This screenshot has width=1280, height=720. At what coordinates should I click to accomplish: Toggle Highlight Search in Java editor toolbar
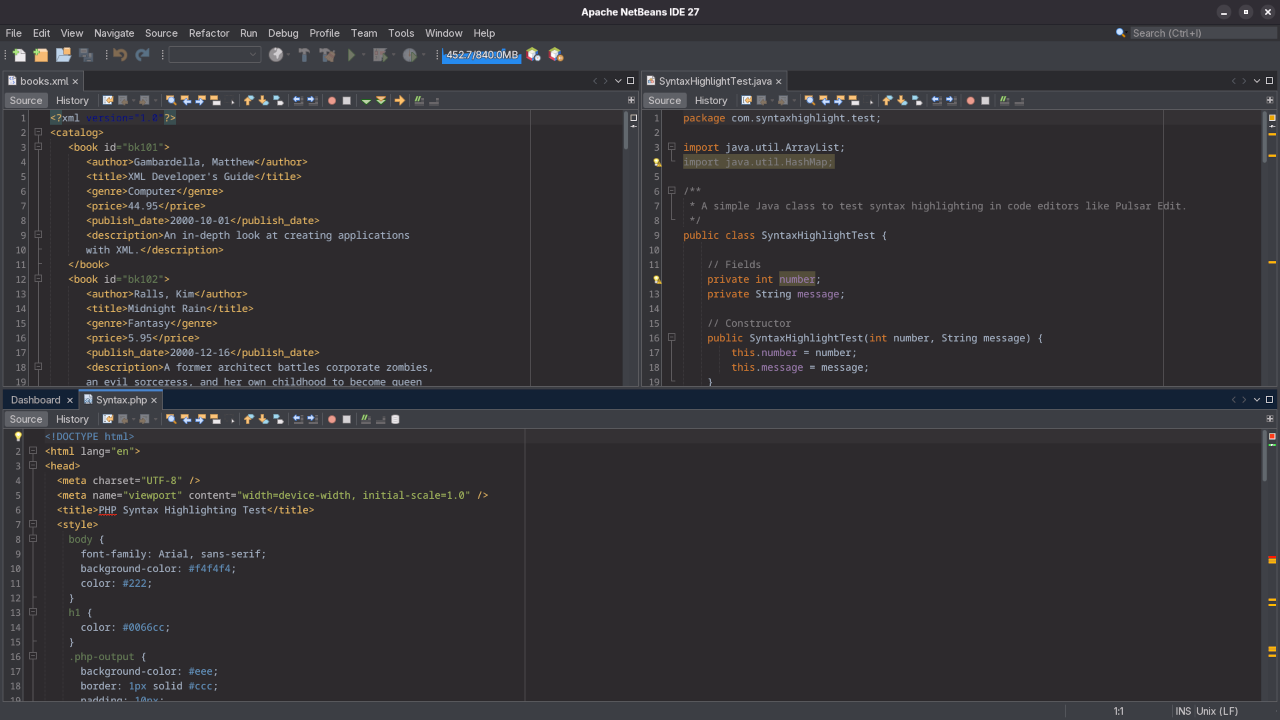(x=854, y=100)
